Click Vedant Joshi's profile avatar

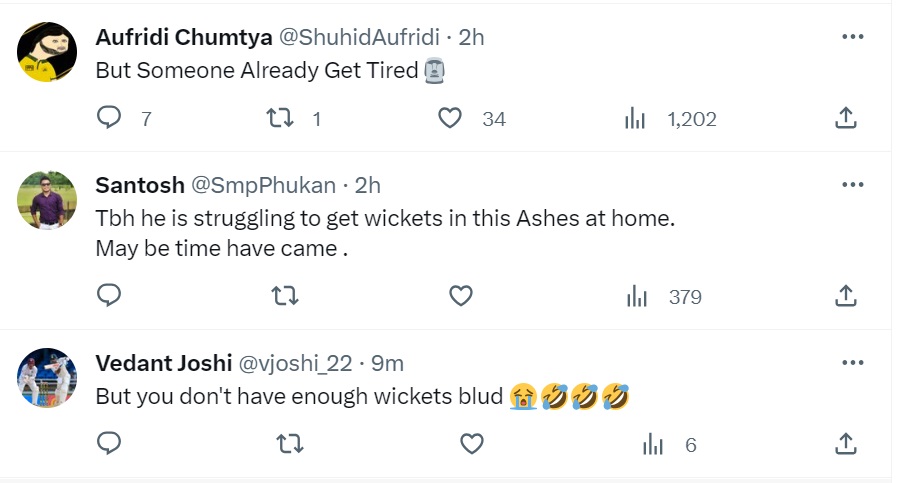point(47,378)
